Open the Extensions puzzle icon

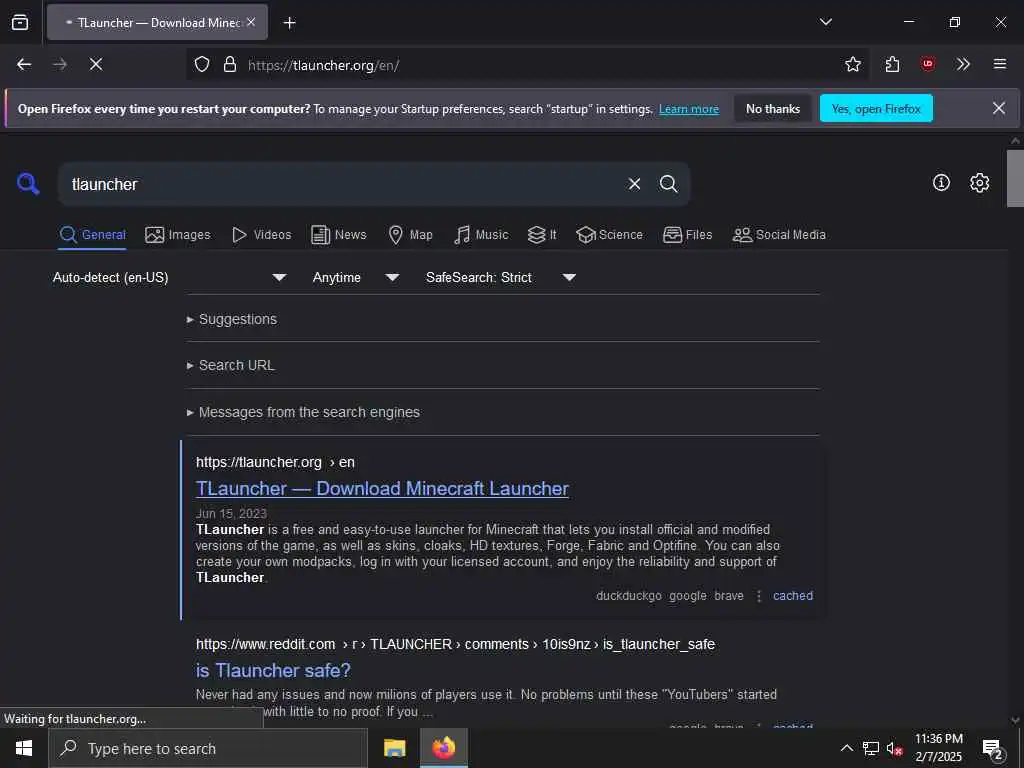892,64
